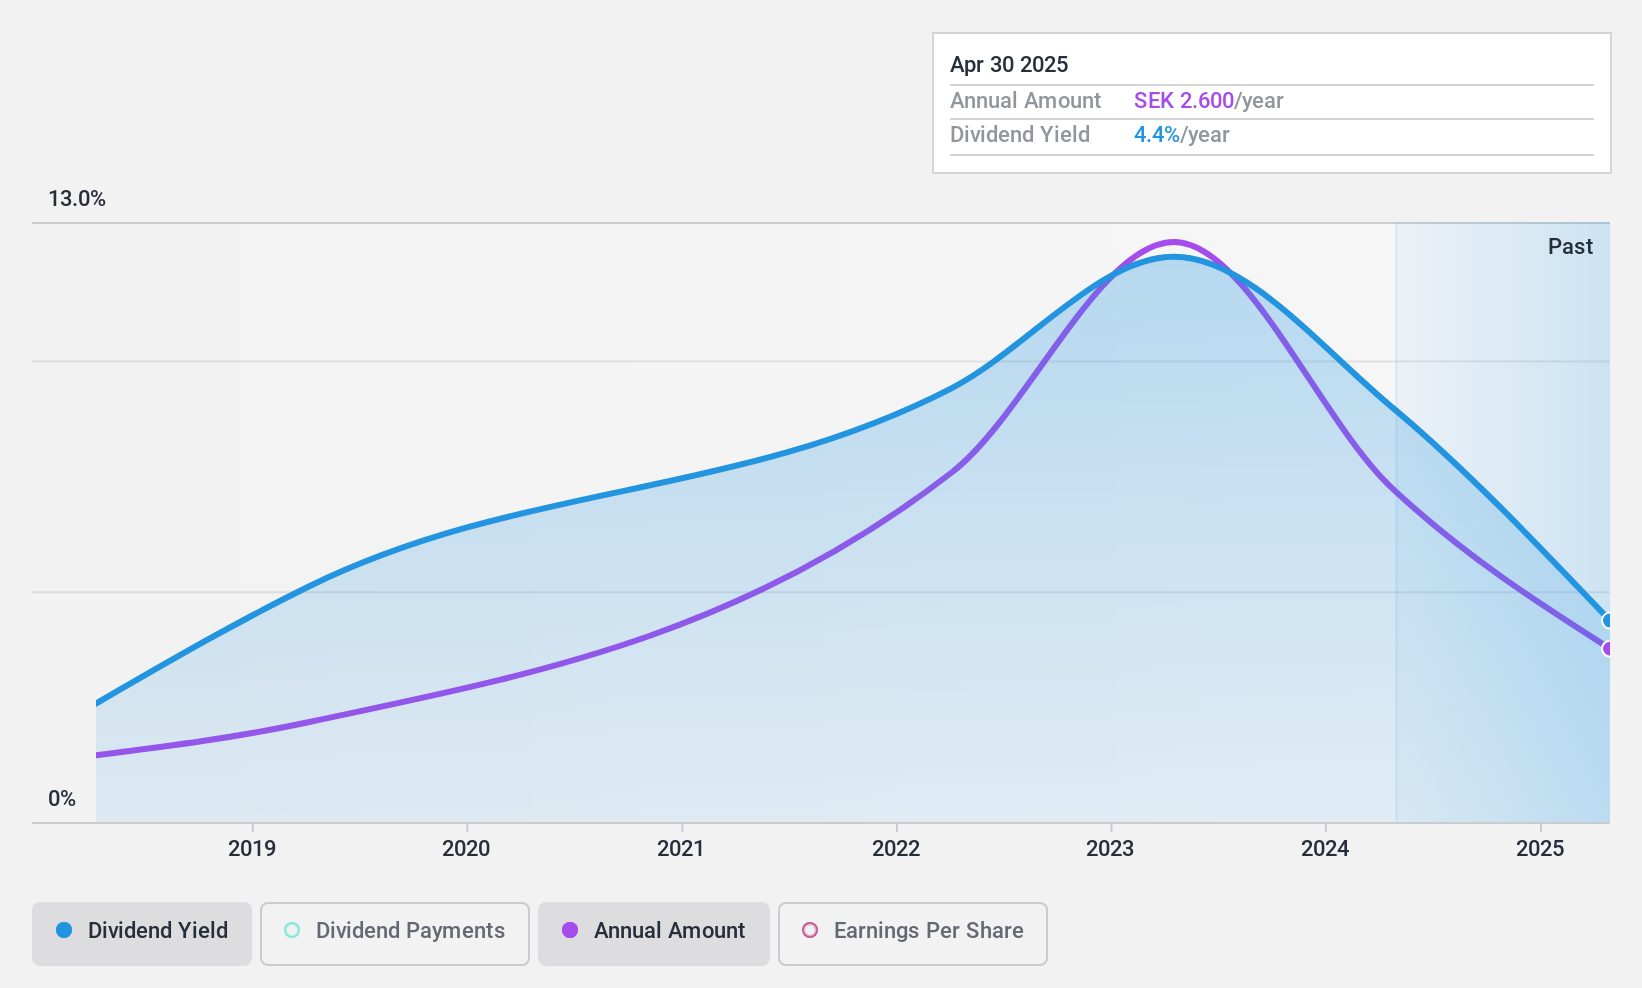This screenshot has height=988, width=1642.
Task: Enable the Earnings Per Share series
Action: point(912,934)
